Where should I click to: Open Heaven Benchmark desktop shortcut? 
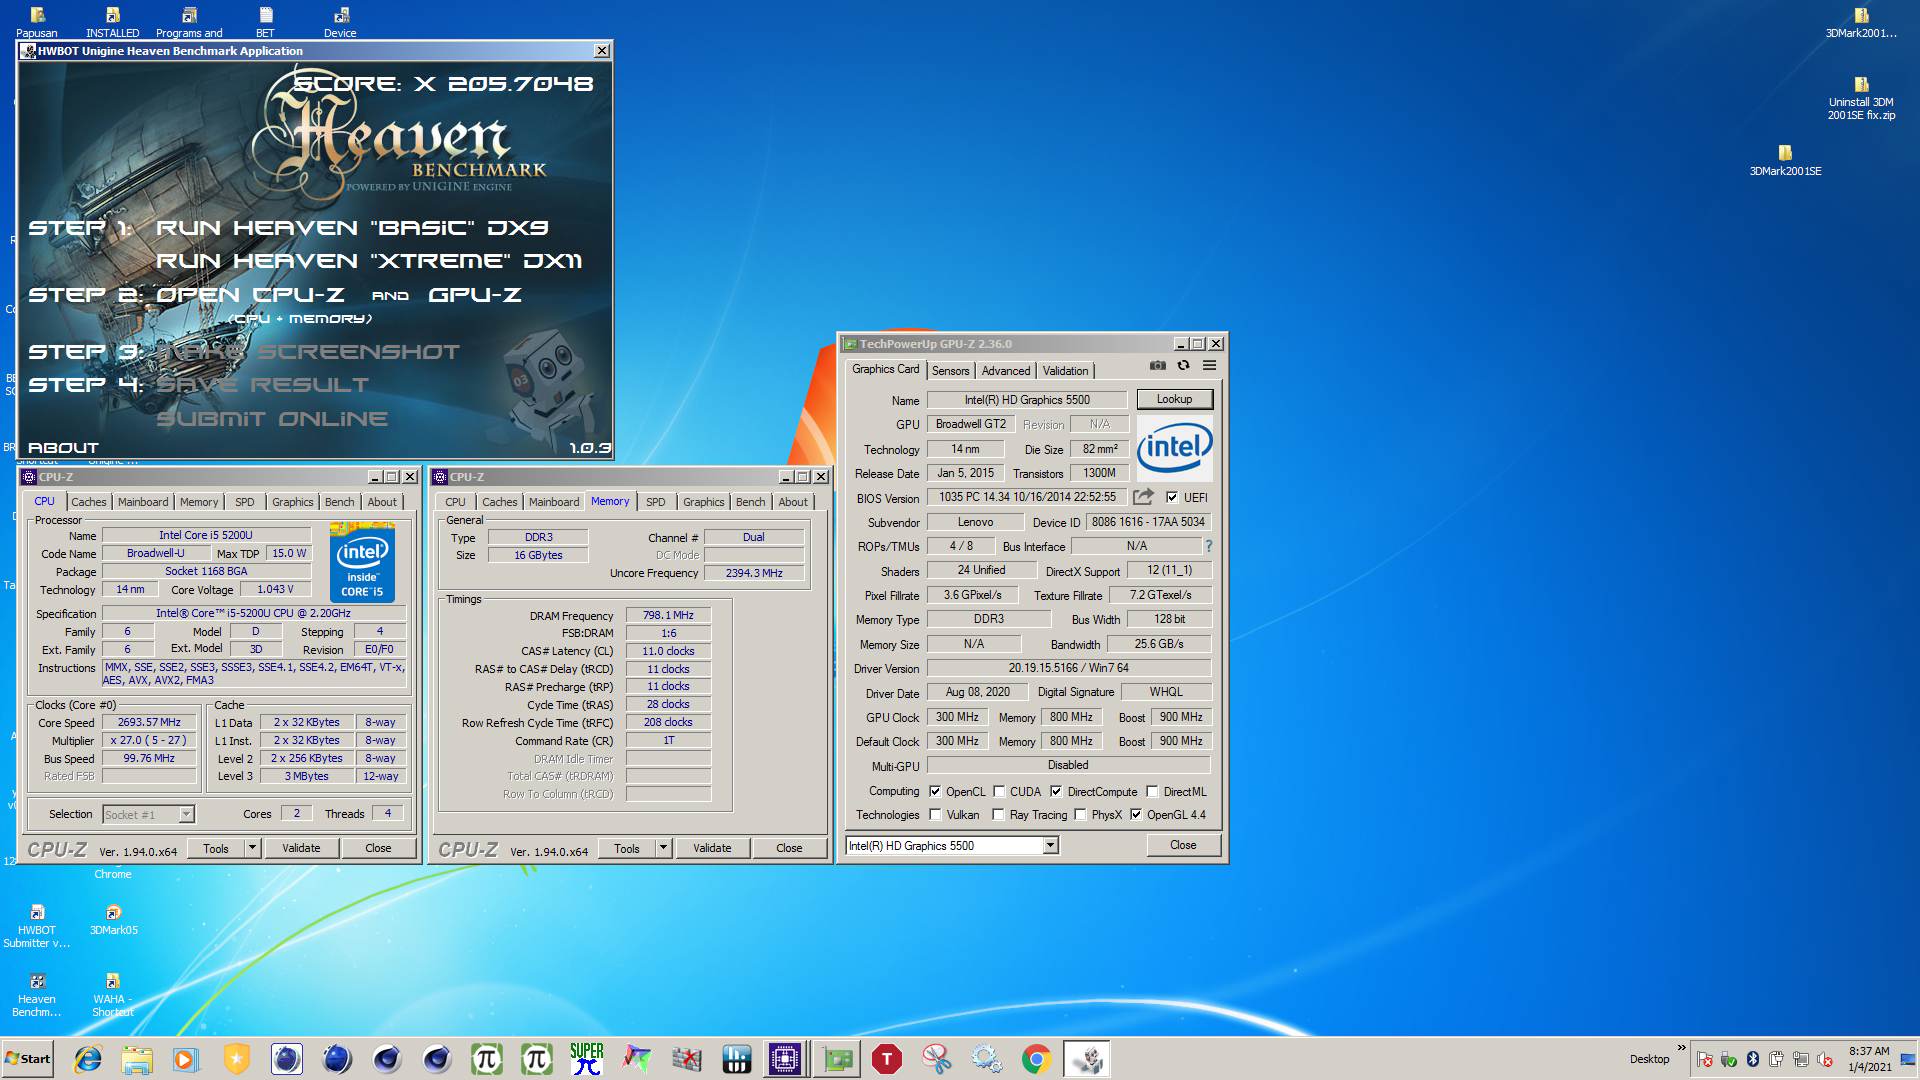click(37, 996)
